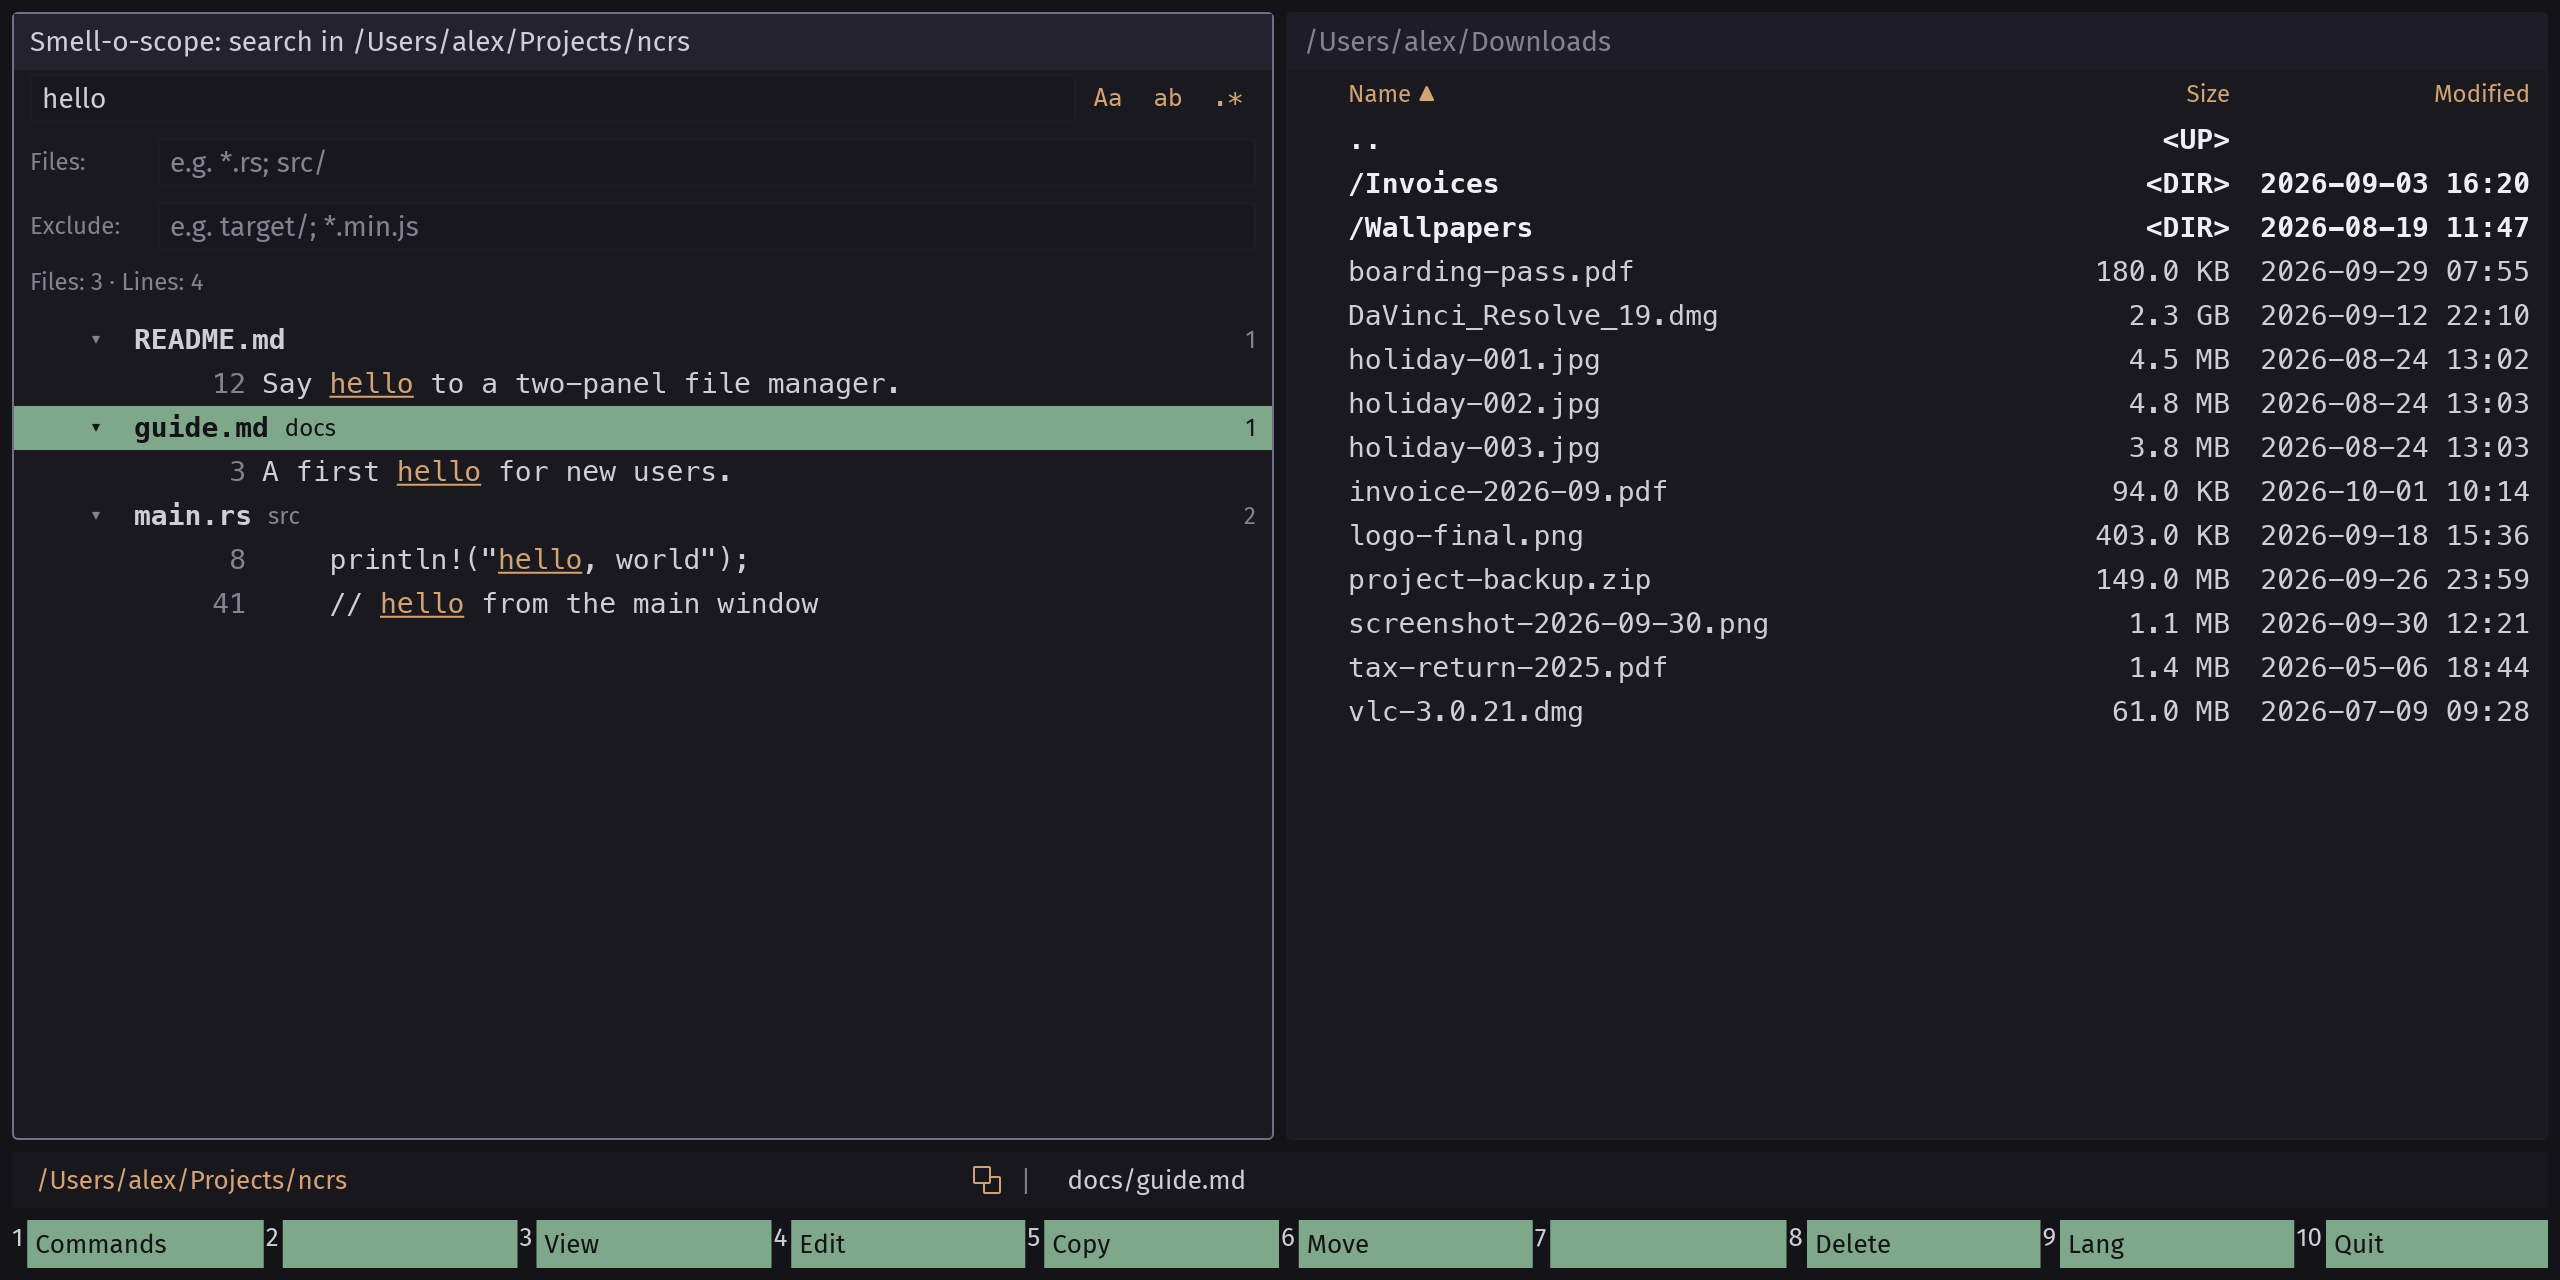This screenshot has height=1280, width=2560.
Task: Click the Delete function key button
Action: (1923, 1244)
